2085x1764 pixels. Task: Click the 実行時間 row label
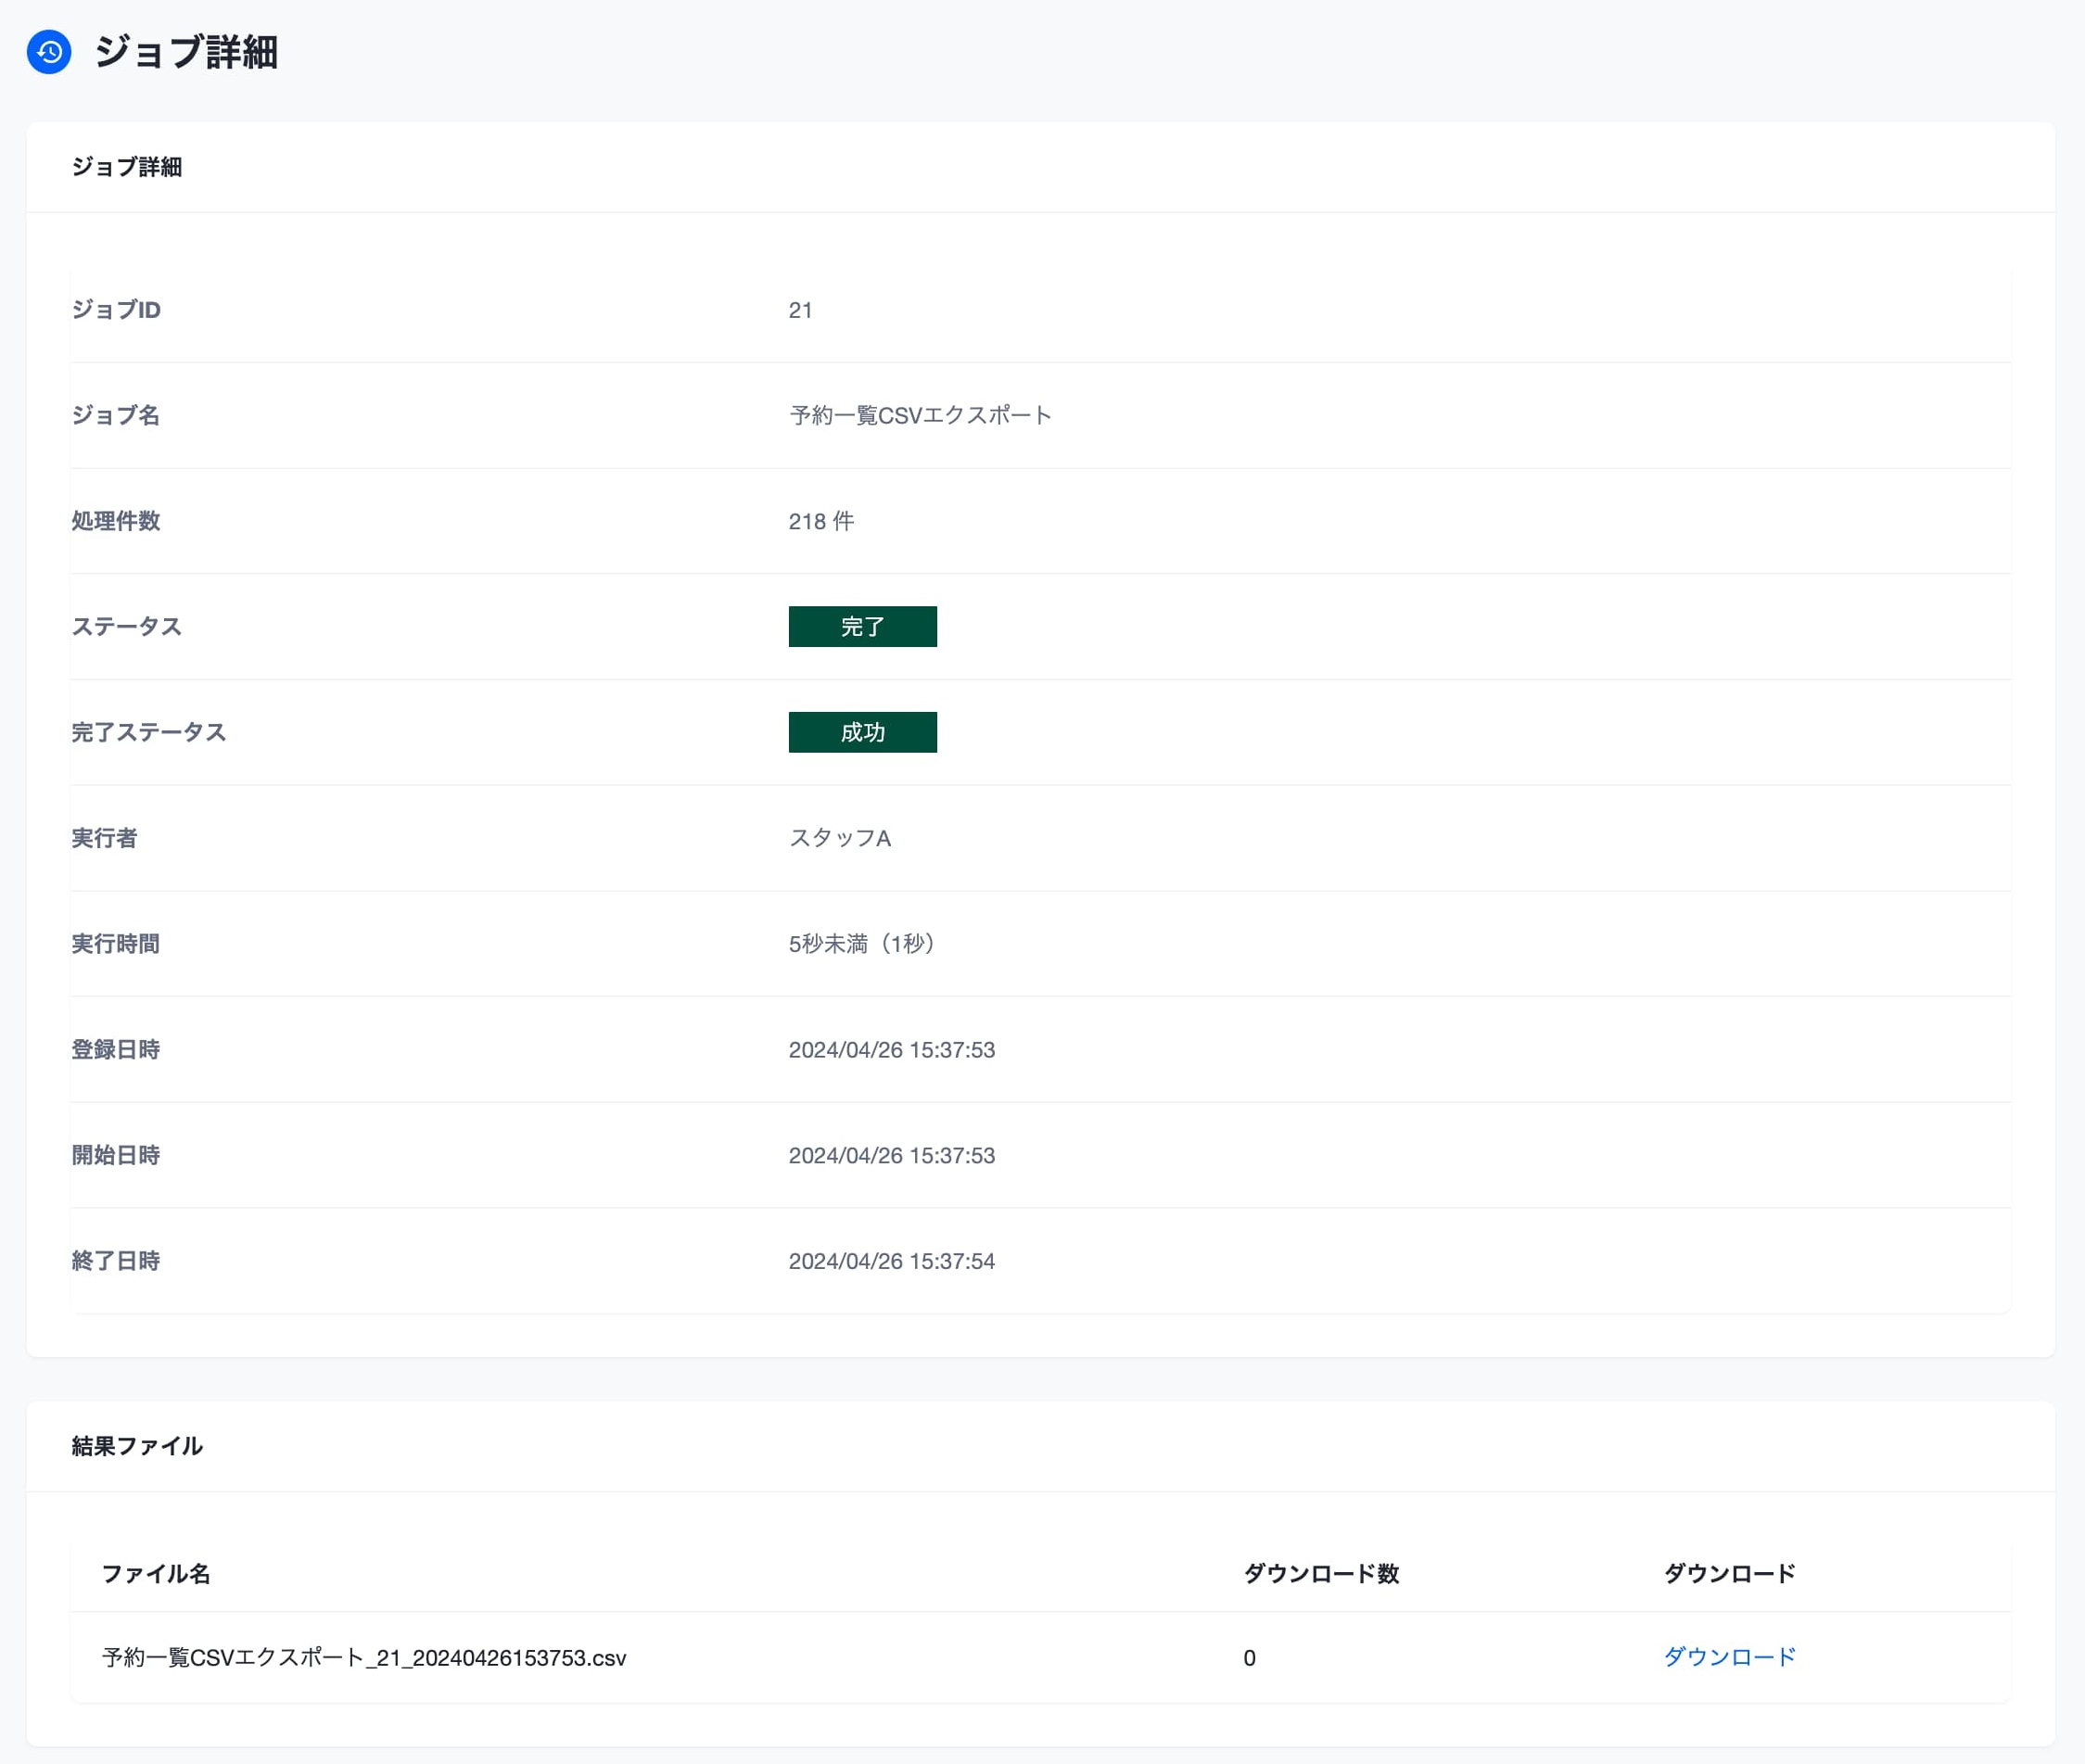pos(115,944)
